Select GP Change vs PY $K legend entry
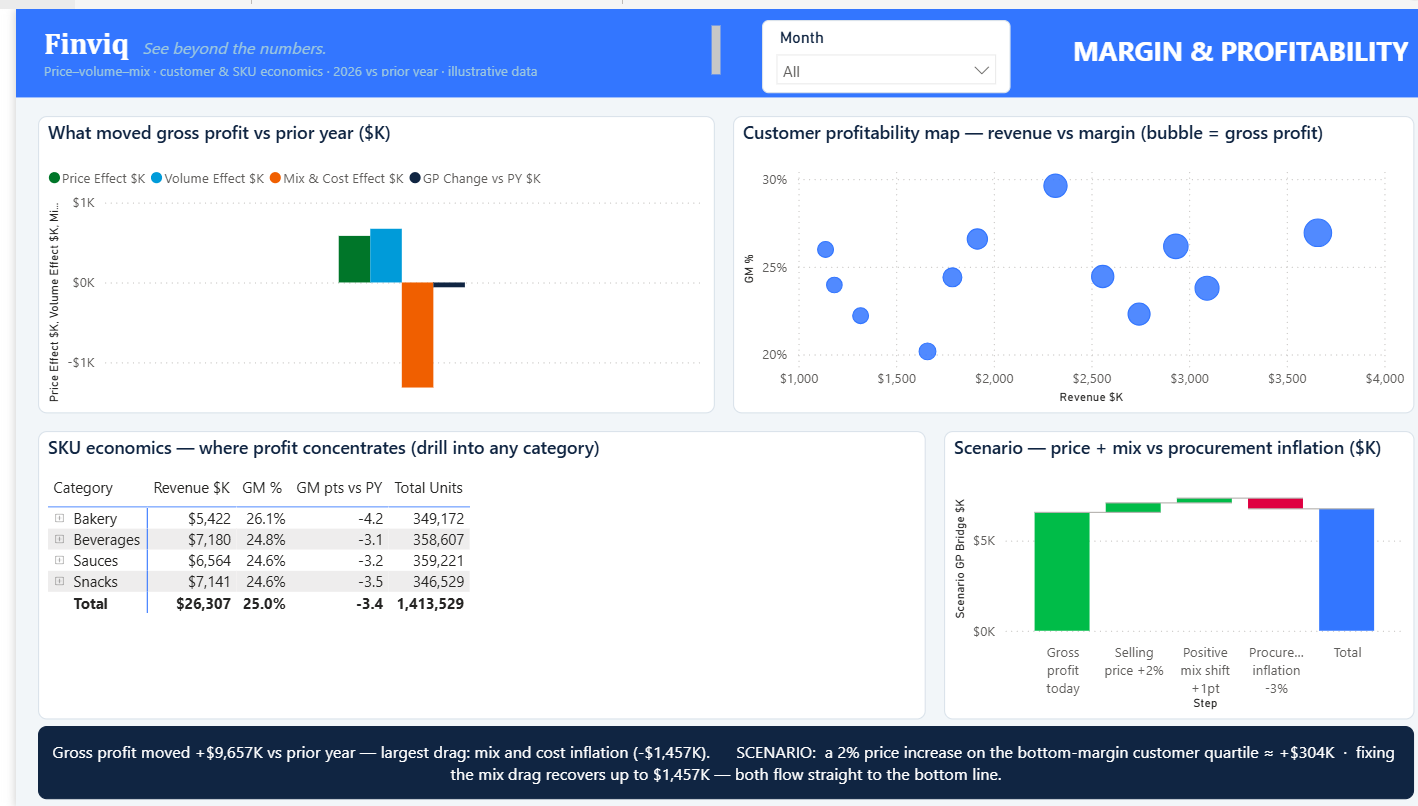 pyautogui.click(x=475, y=178)
